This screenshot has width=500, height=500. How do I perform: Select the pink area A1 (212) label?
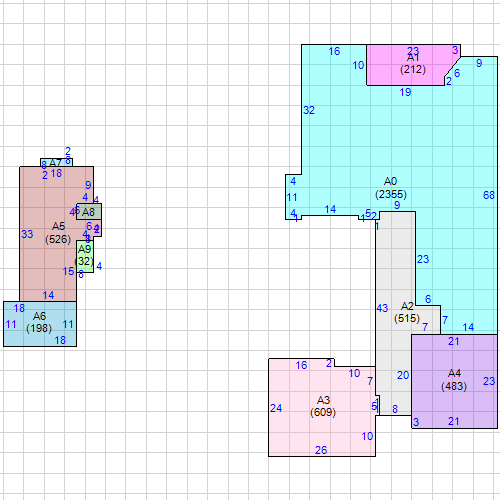pyautogui.click(x=413, y=64)
